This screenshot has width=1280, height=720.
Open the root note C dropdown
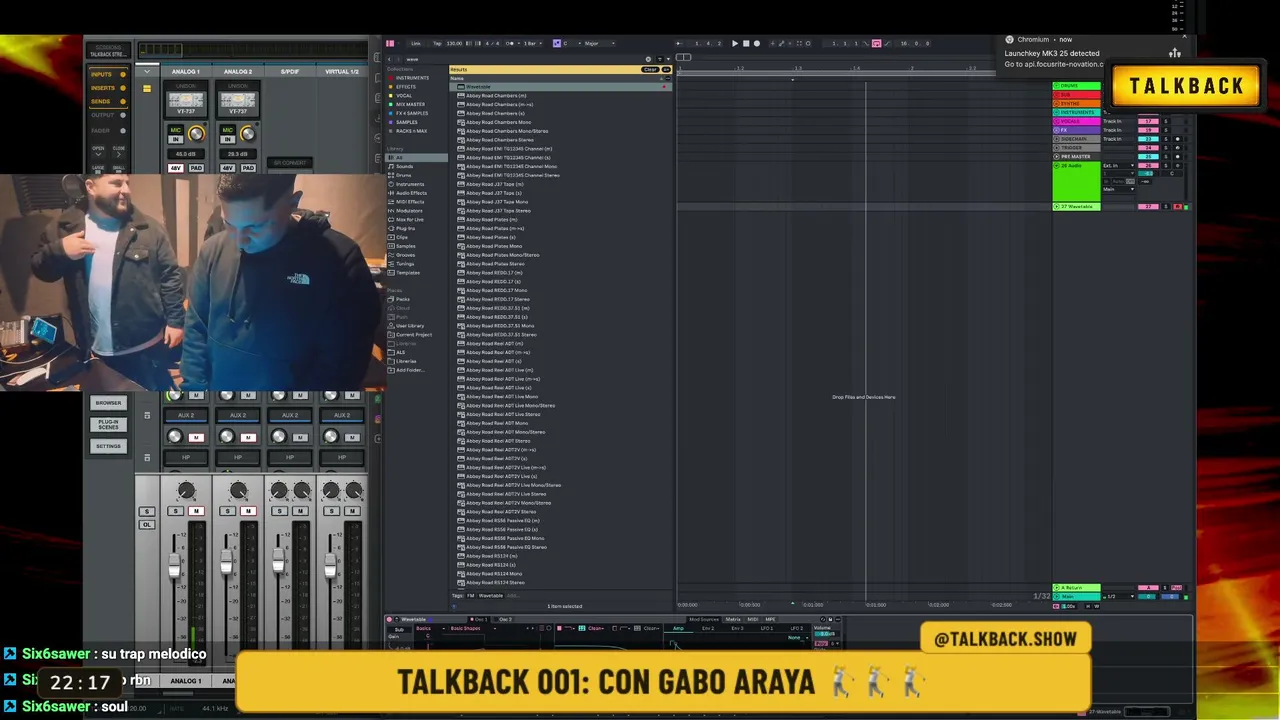point(570,43)
